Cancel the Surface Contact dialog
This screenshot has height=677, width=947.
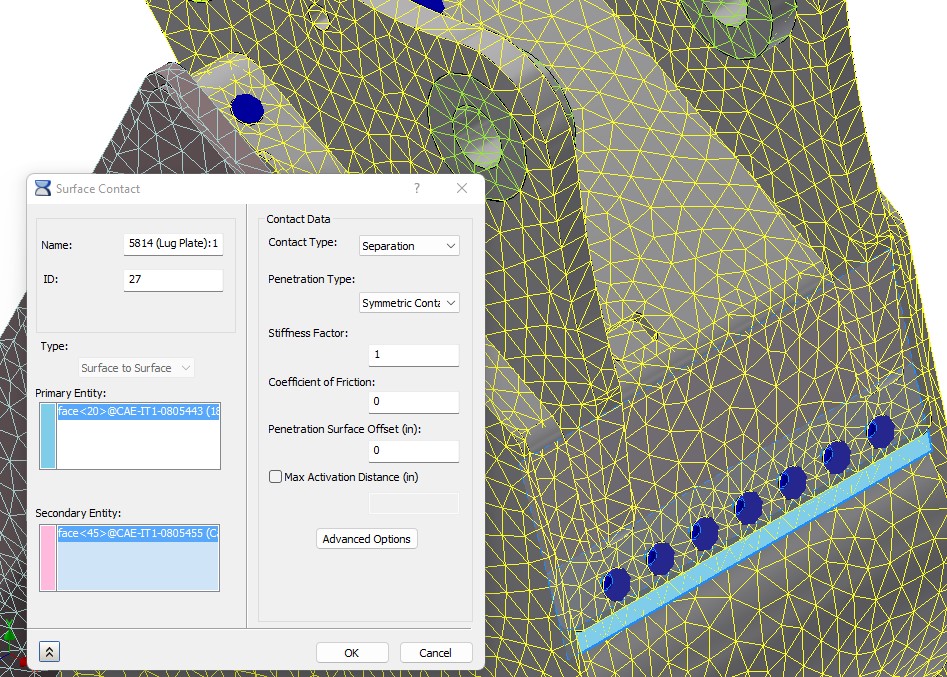click(x=436, y=652)
